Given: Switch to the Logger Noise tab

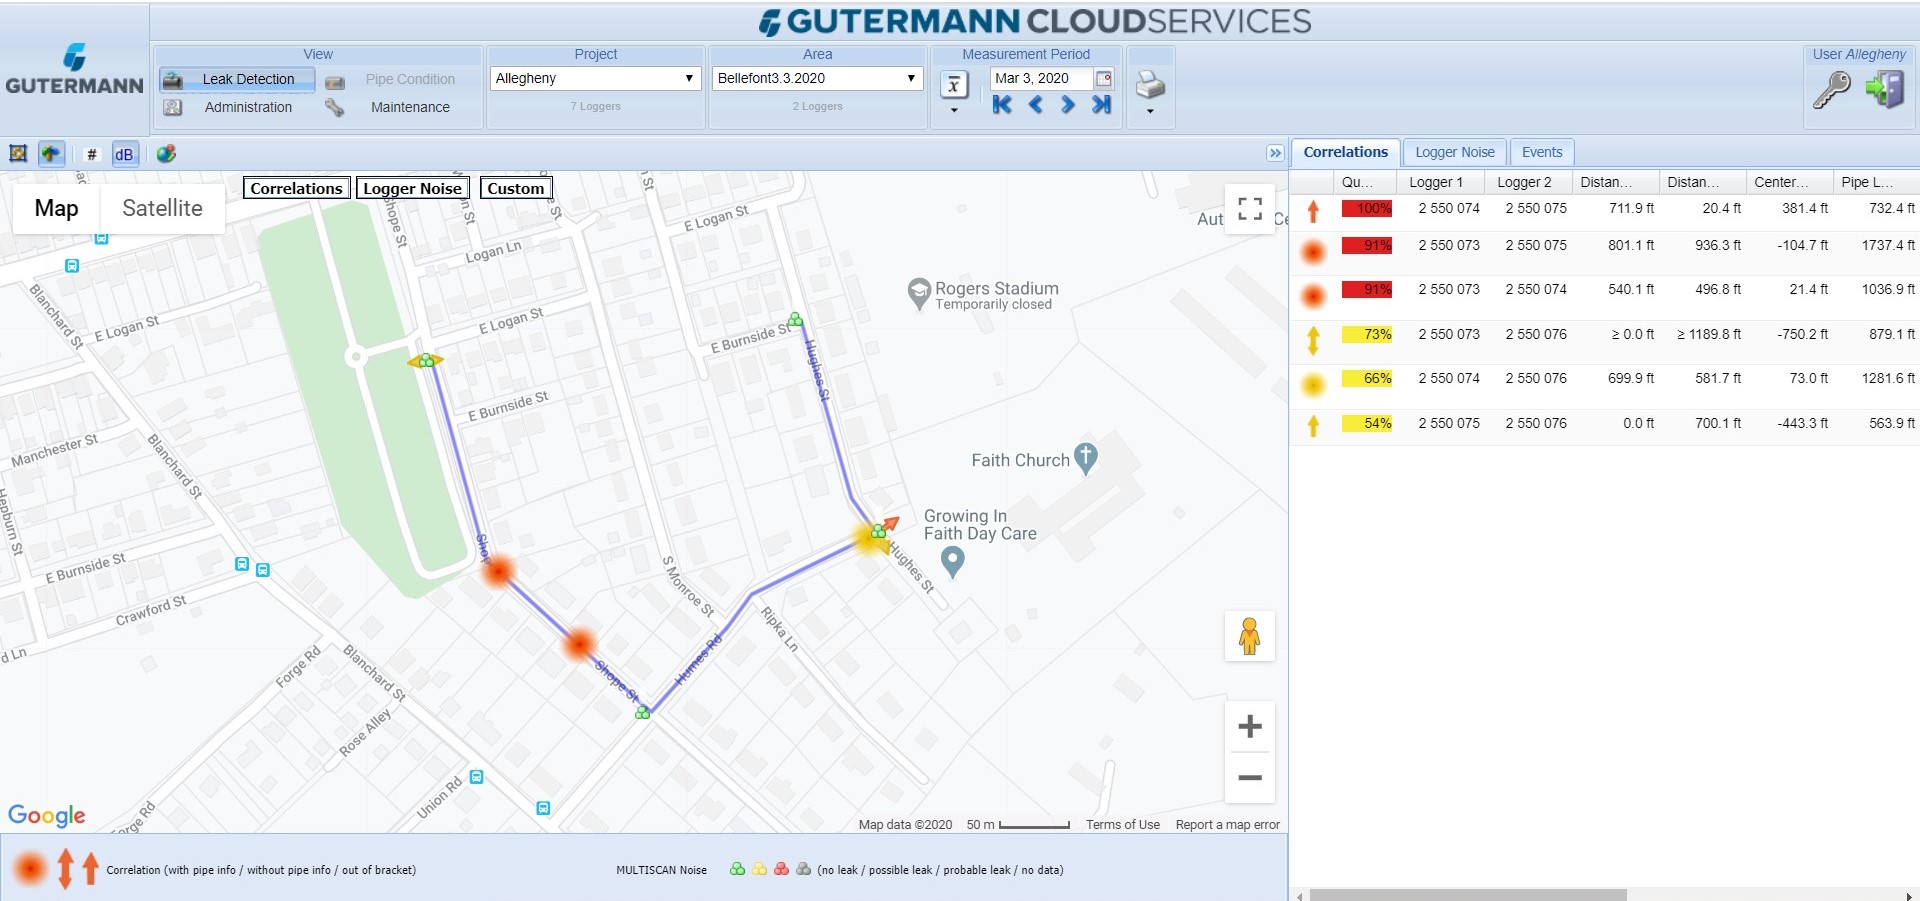Looking at the screenshot, I should click(x=1454, y=152).
